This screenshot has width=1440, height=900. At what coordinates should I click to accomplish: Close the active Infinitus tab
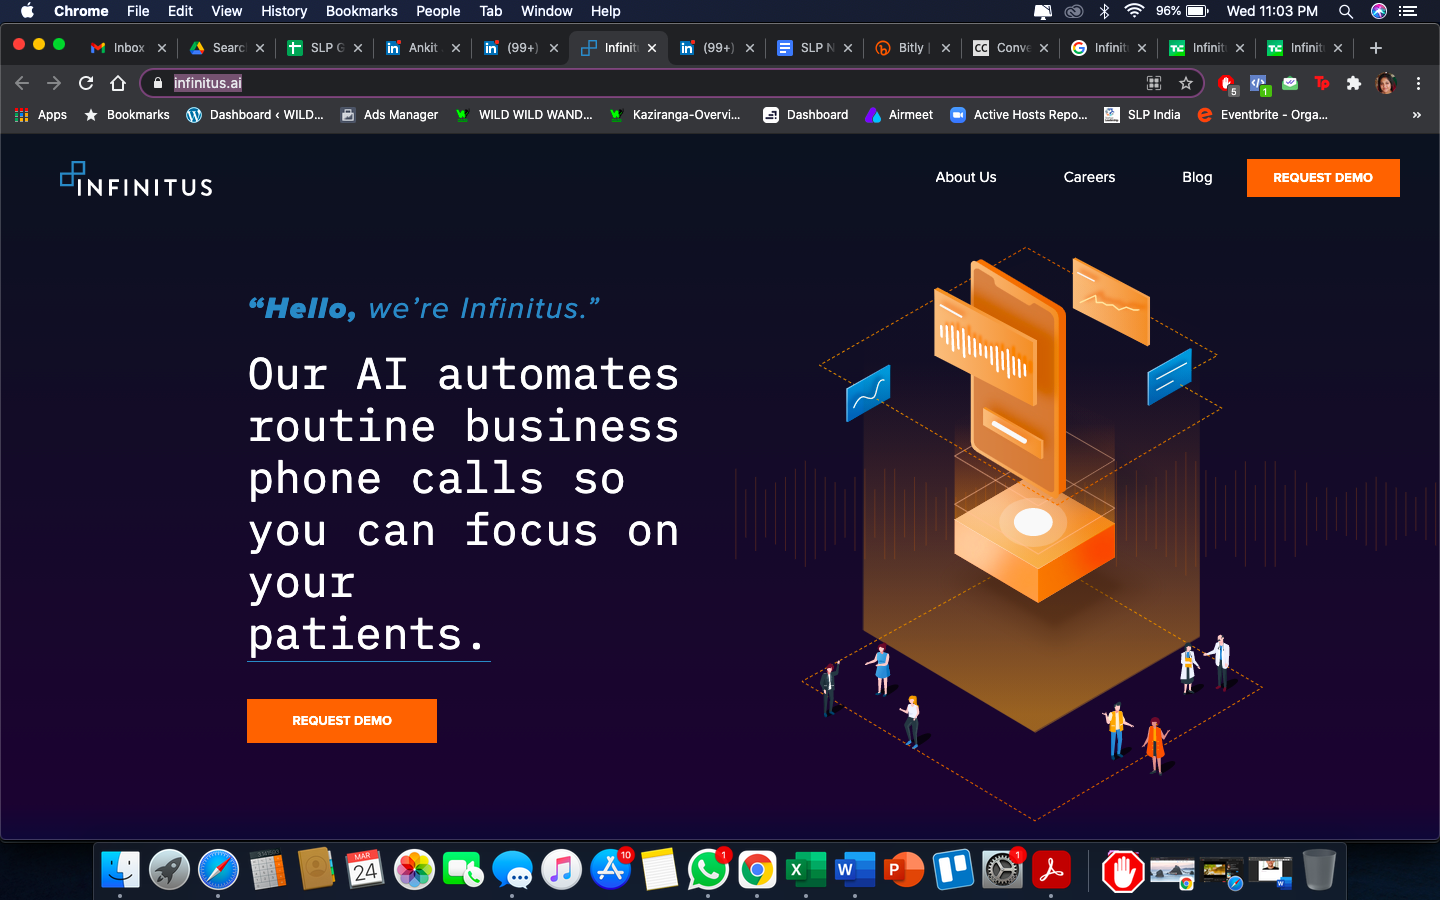[x=652, y=47]
